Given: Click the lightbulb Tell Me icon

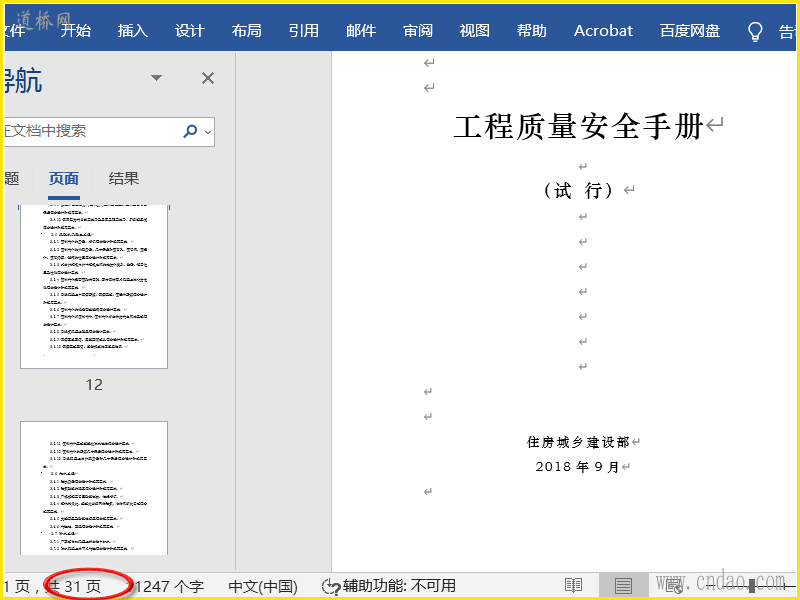Looking at the screenshot, I should coord(755,31).
